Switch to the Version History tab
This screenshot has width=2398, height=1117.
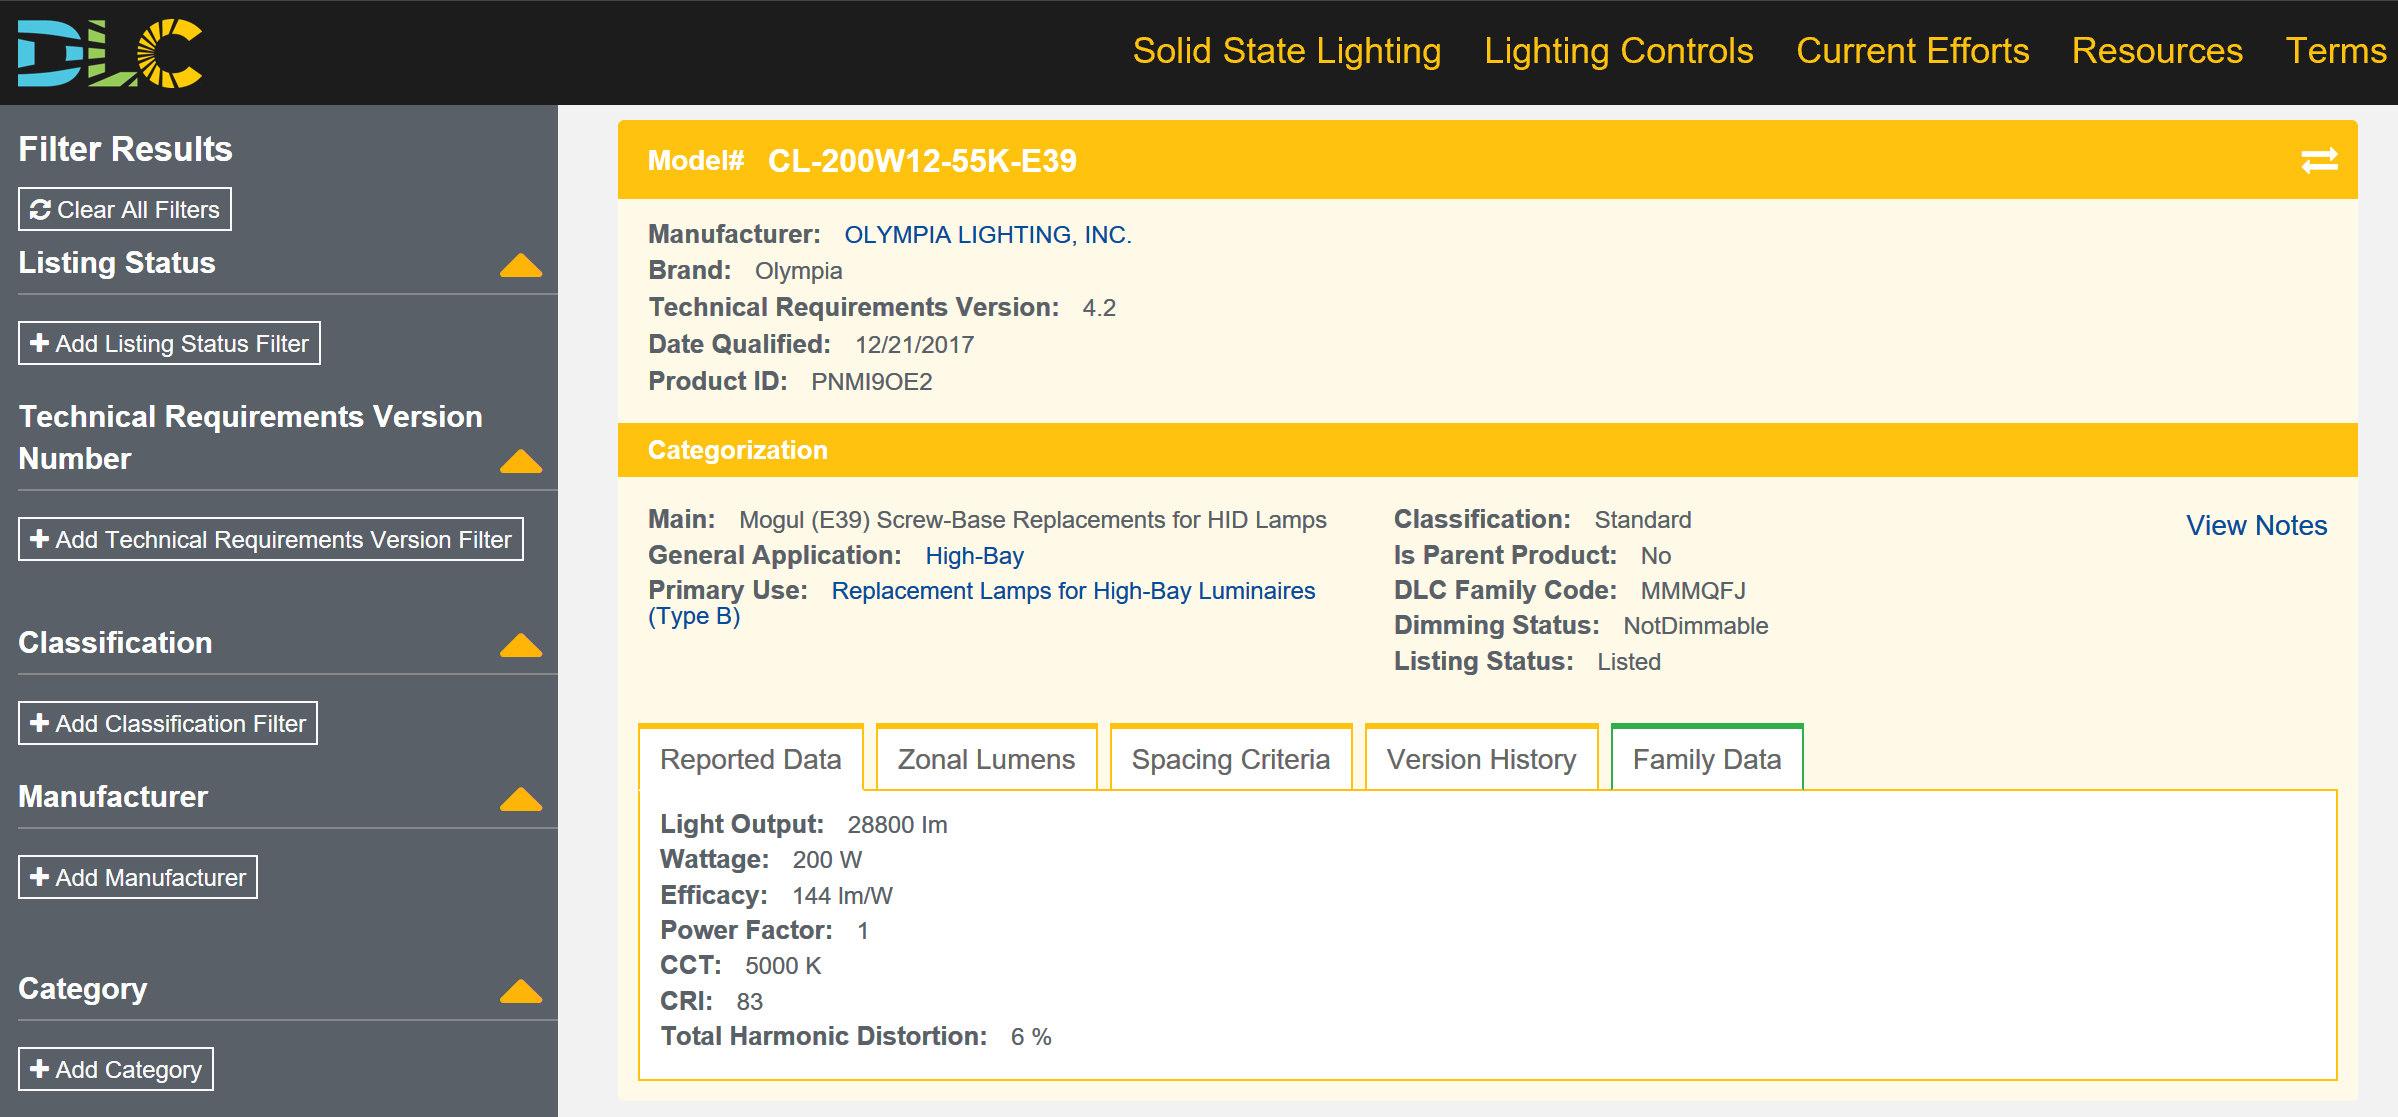point(1481,758)
